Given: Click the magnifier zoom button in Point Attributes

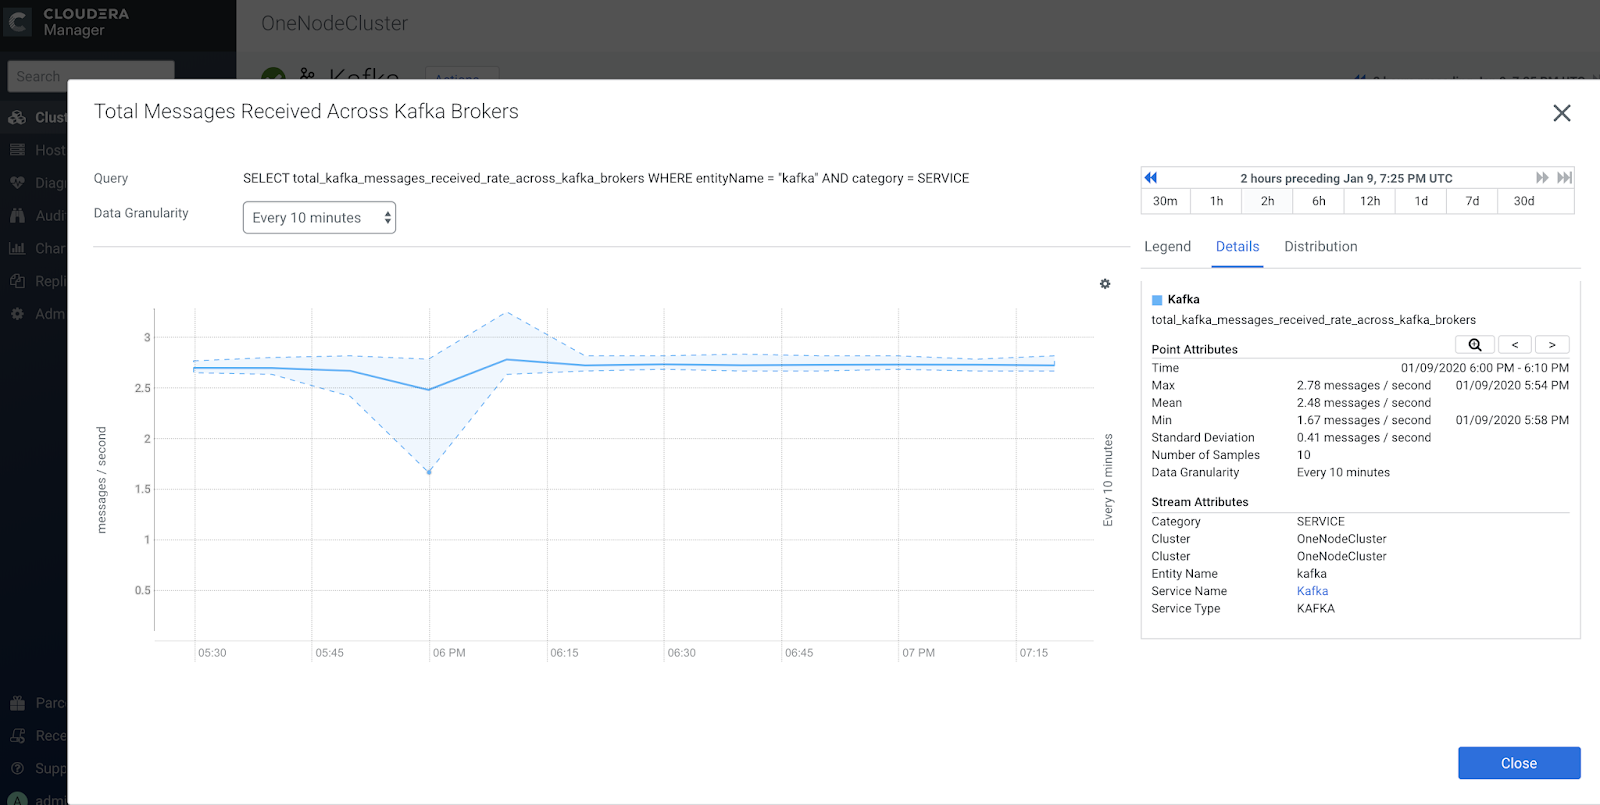Looking at the screenshot, I should [x=1475, y=345].
